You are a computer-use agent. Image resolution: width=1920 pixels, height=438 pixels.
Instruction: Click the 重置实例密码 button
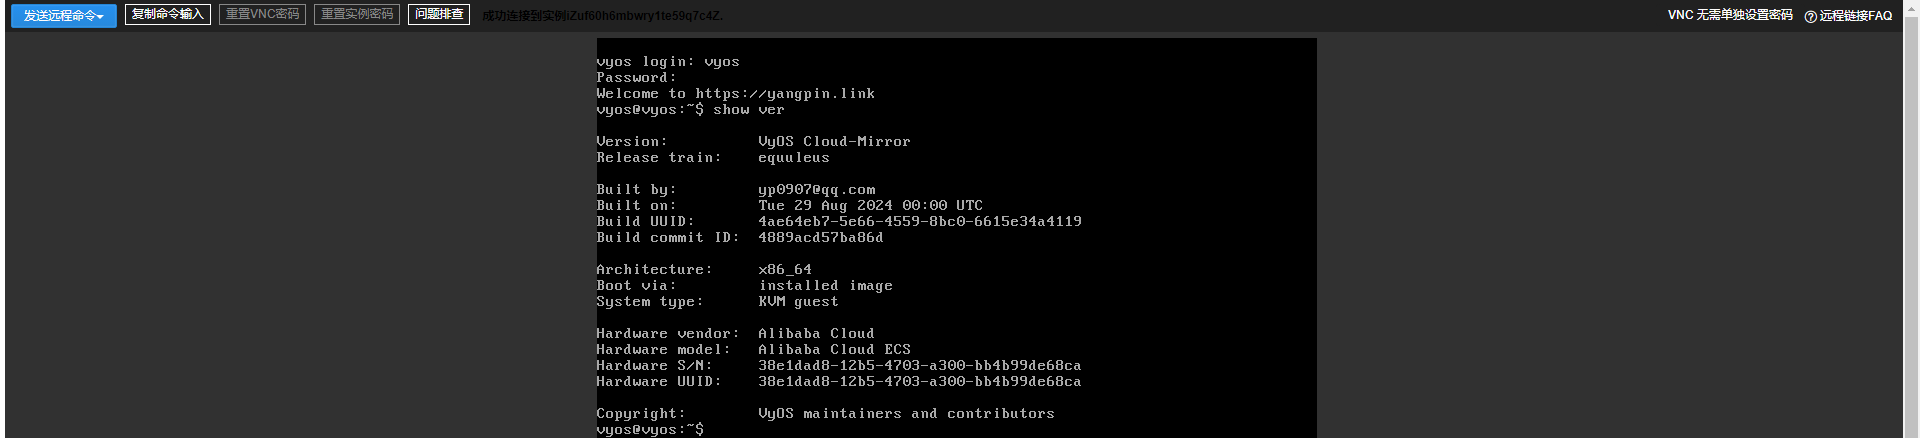click(357, 14)
